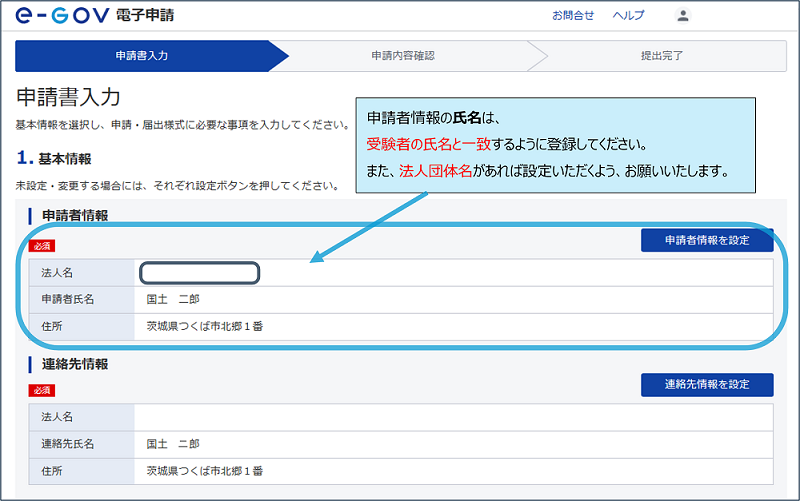Open the ヘルプ link
This screenshot has height=501, width=800.
(629, 16)
